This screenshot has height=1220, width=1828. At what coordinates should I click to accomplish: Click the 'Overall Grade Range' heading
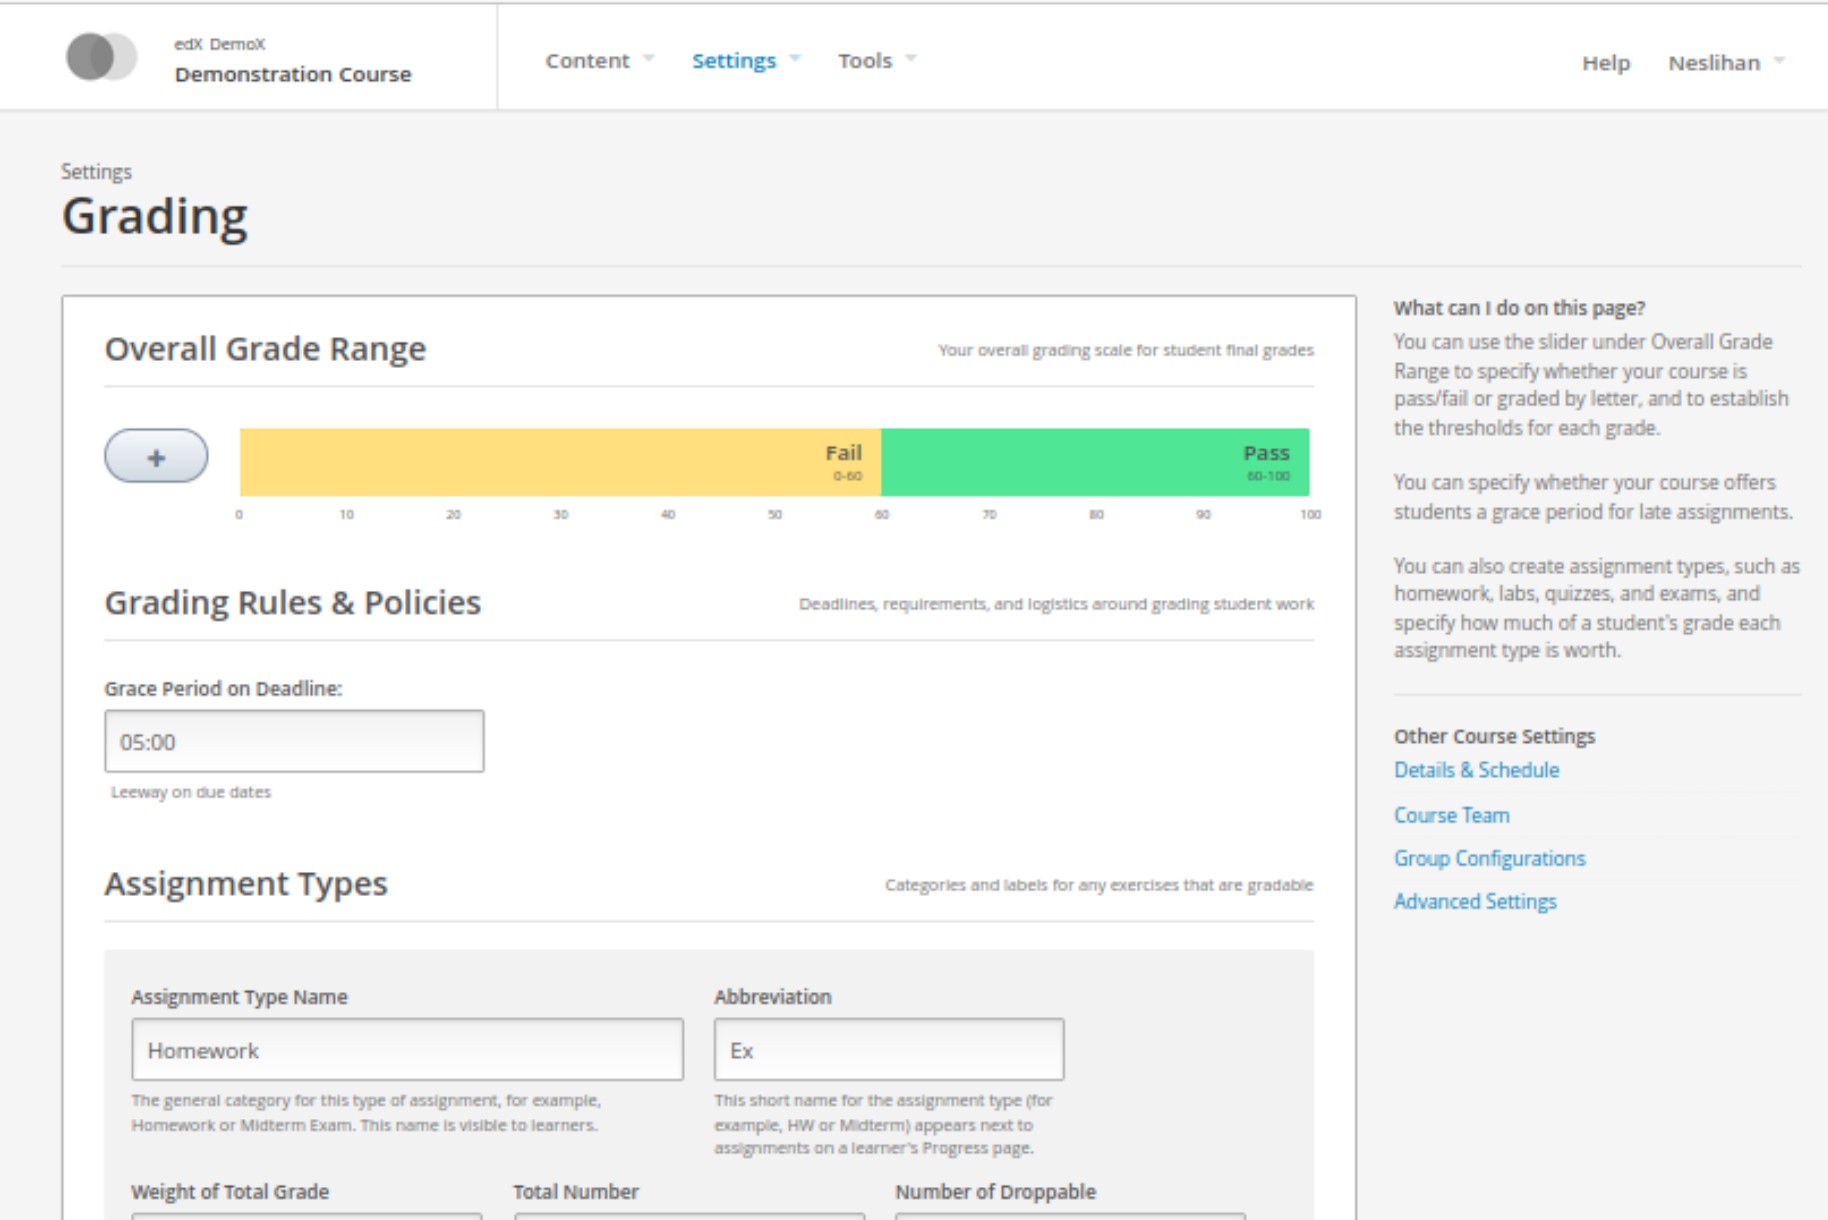click(265, 349)
